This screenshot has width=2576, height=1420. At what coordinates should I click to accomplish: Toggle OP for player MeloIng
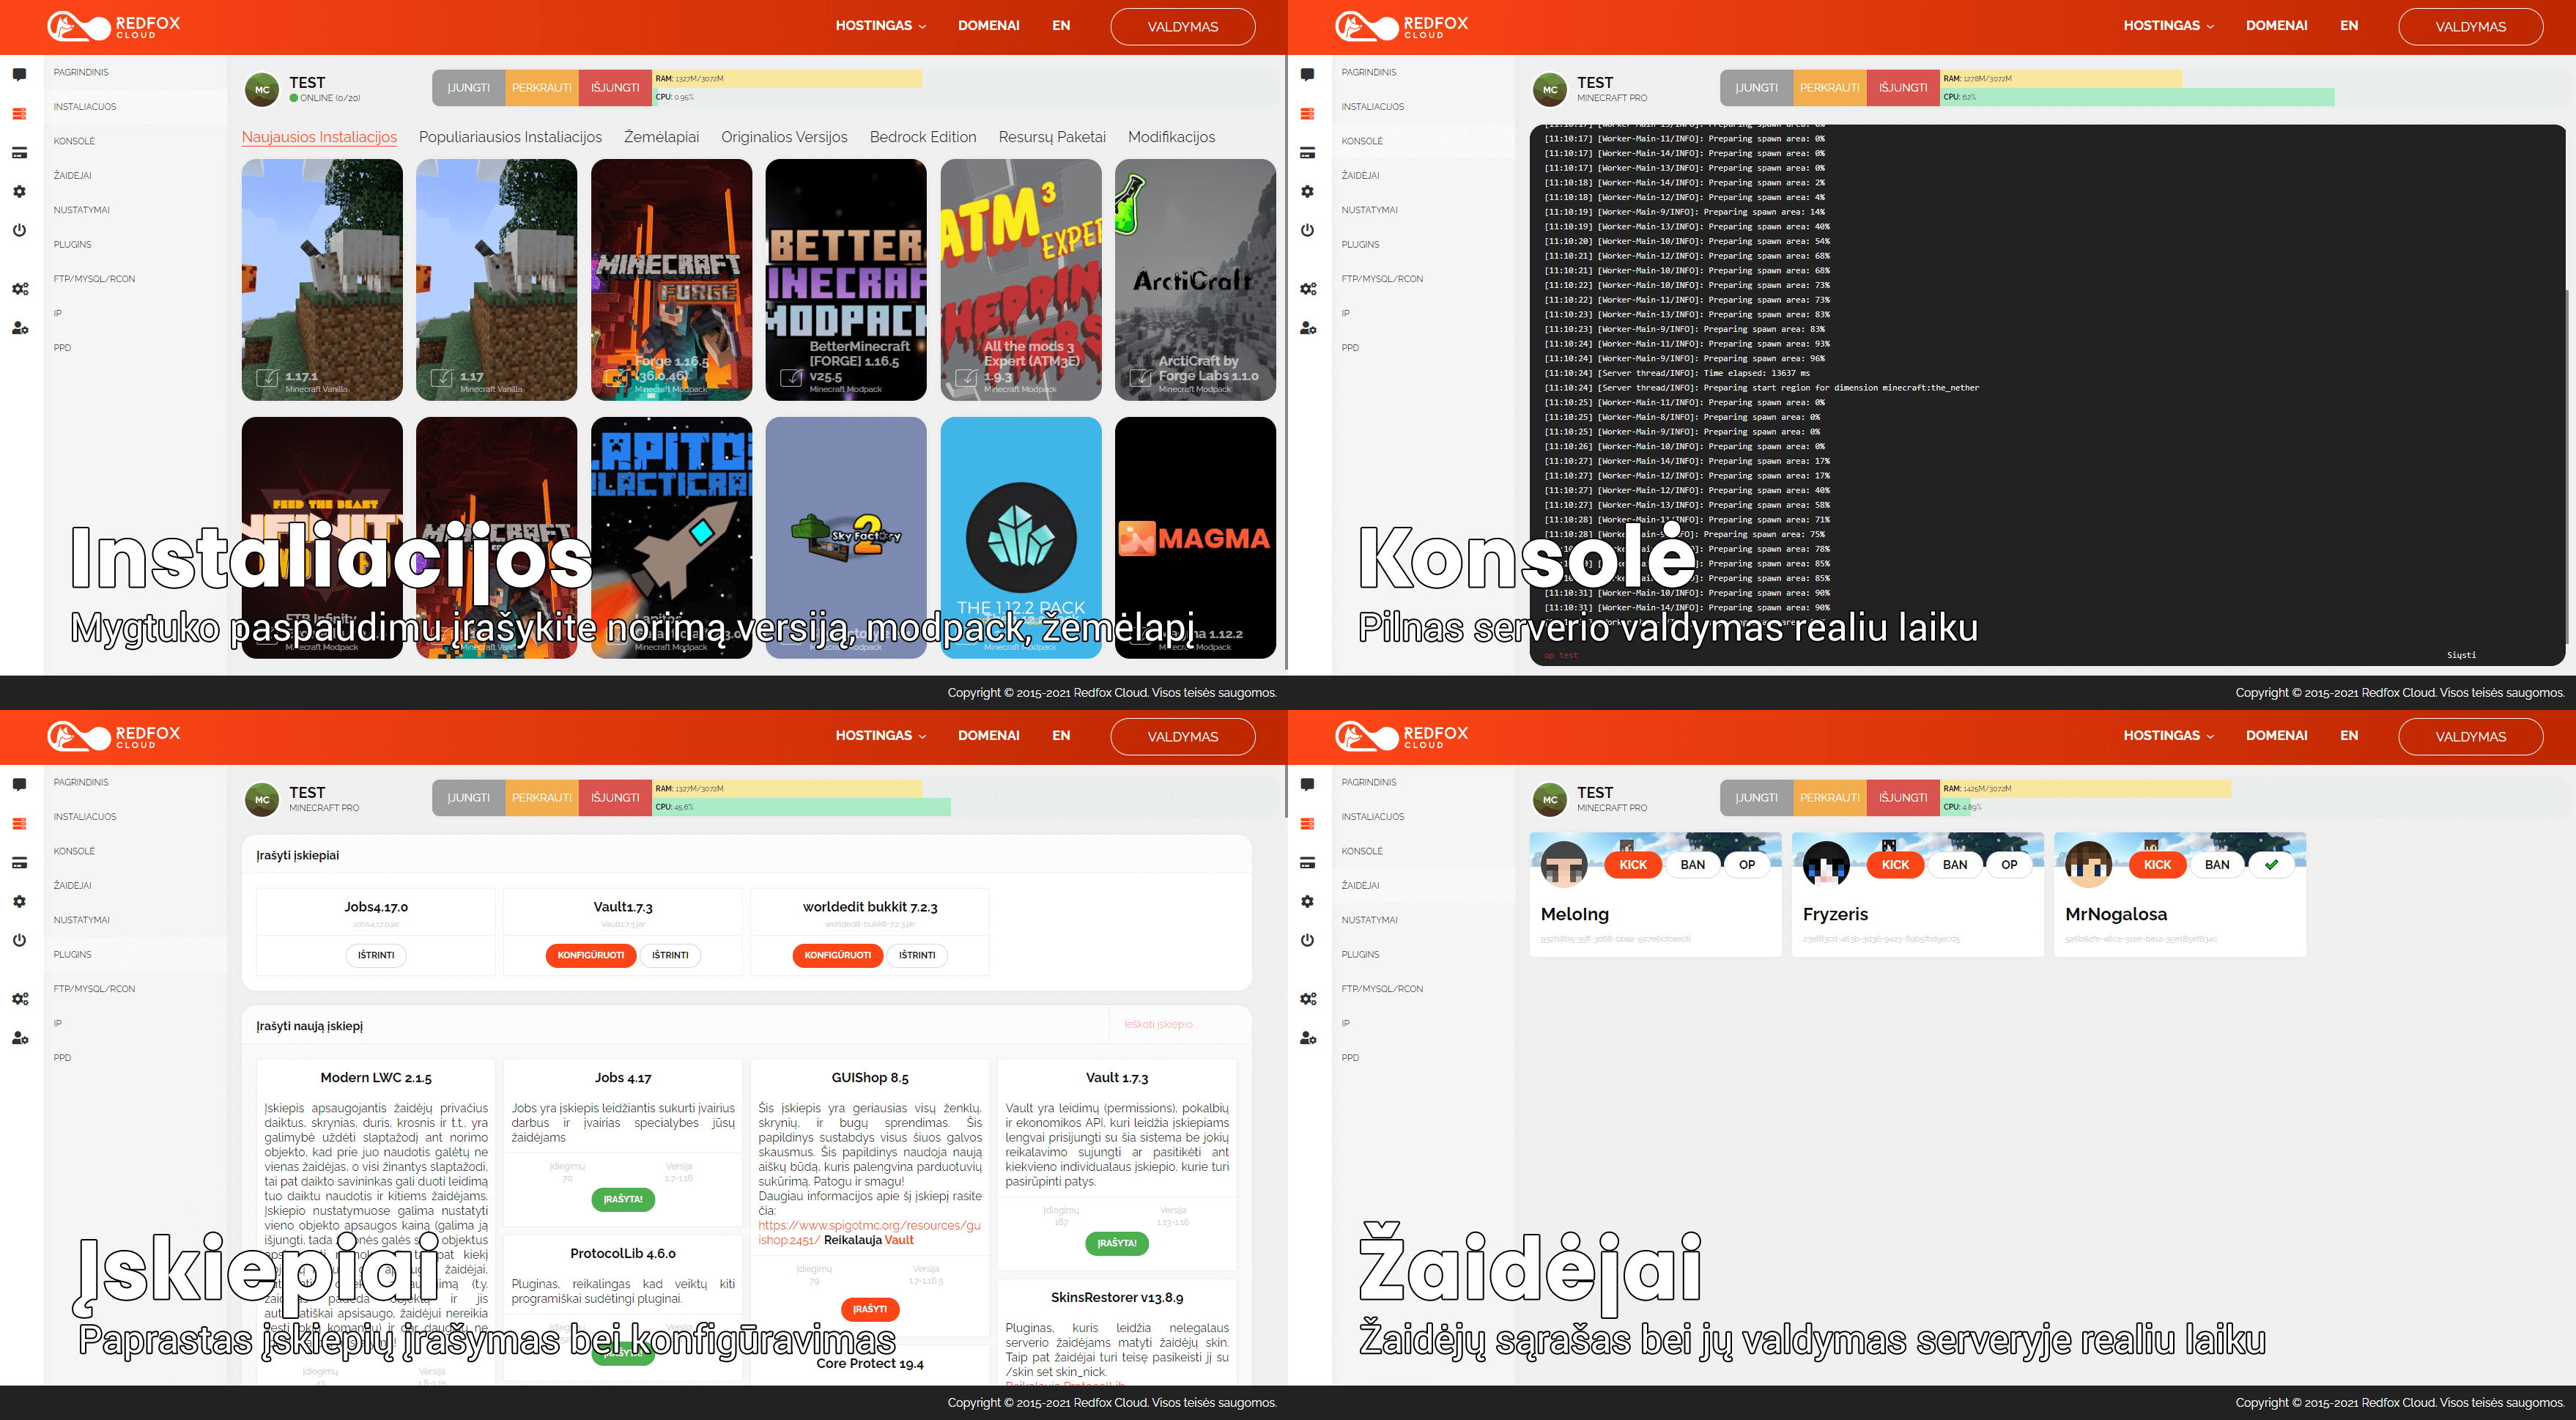(x=1747, y=865)
